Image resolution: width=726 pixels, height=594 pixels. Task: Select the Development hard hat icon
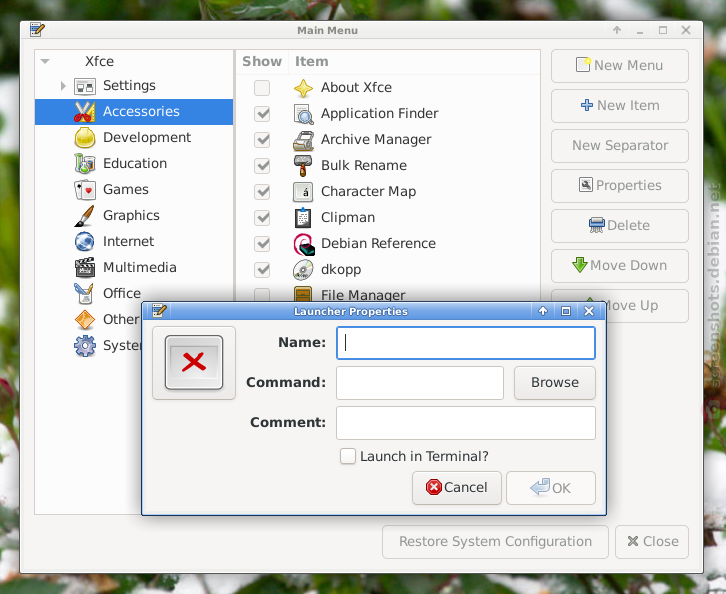85,138
